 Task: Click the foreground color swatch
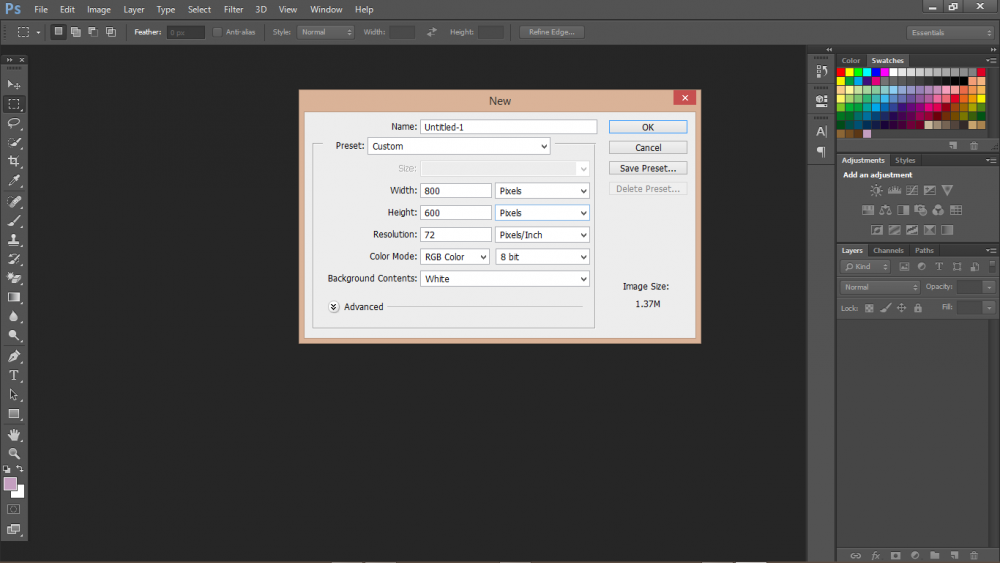10,483
